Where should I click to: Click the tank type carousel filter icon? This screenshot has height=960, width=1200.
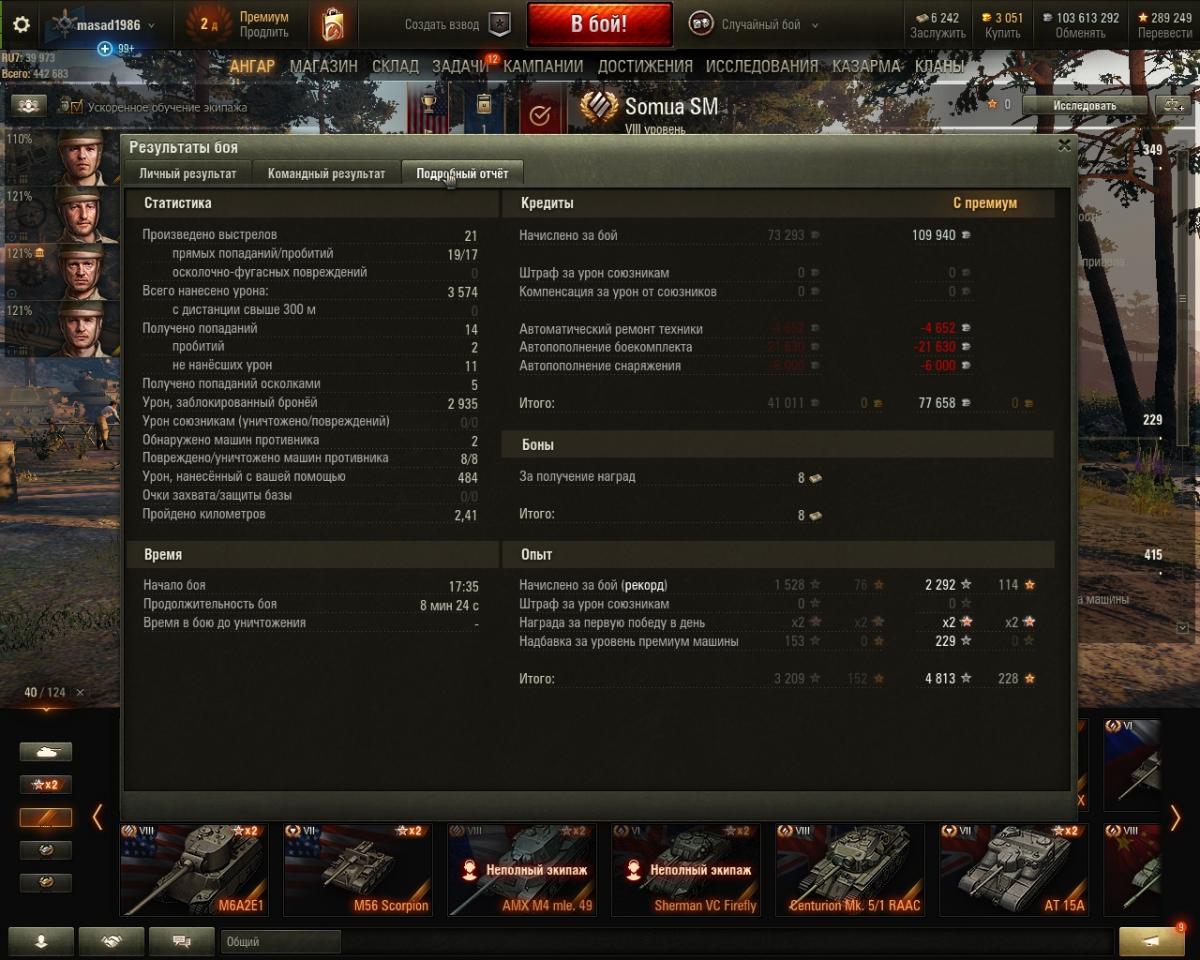pos(46,752)
